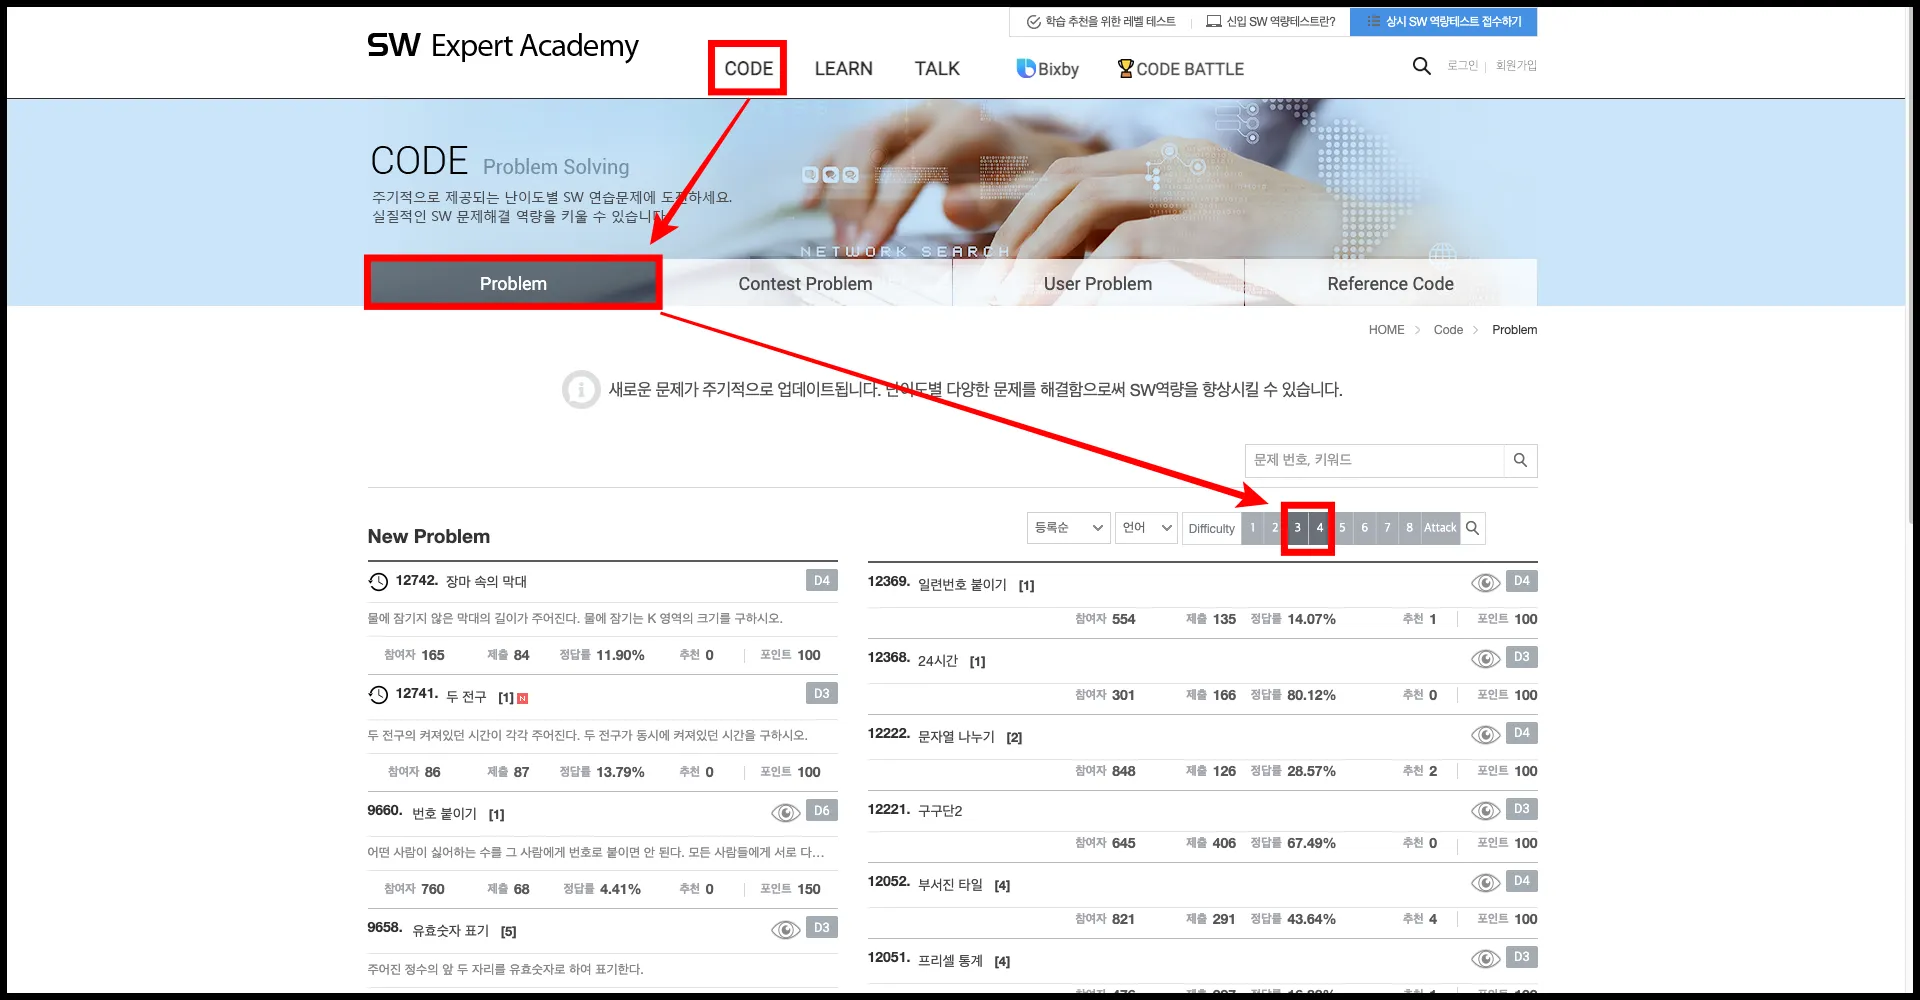Switch to the Contest Problem tab
The width and height of the screenshot is (1920, 1000).
pos(805,284)
